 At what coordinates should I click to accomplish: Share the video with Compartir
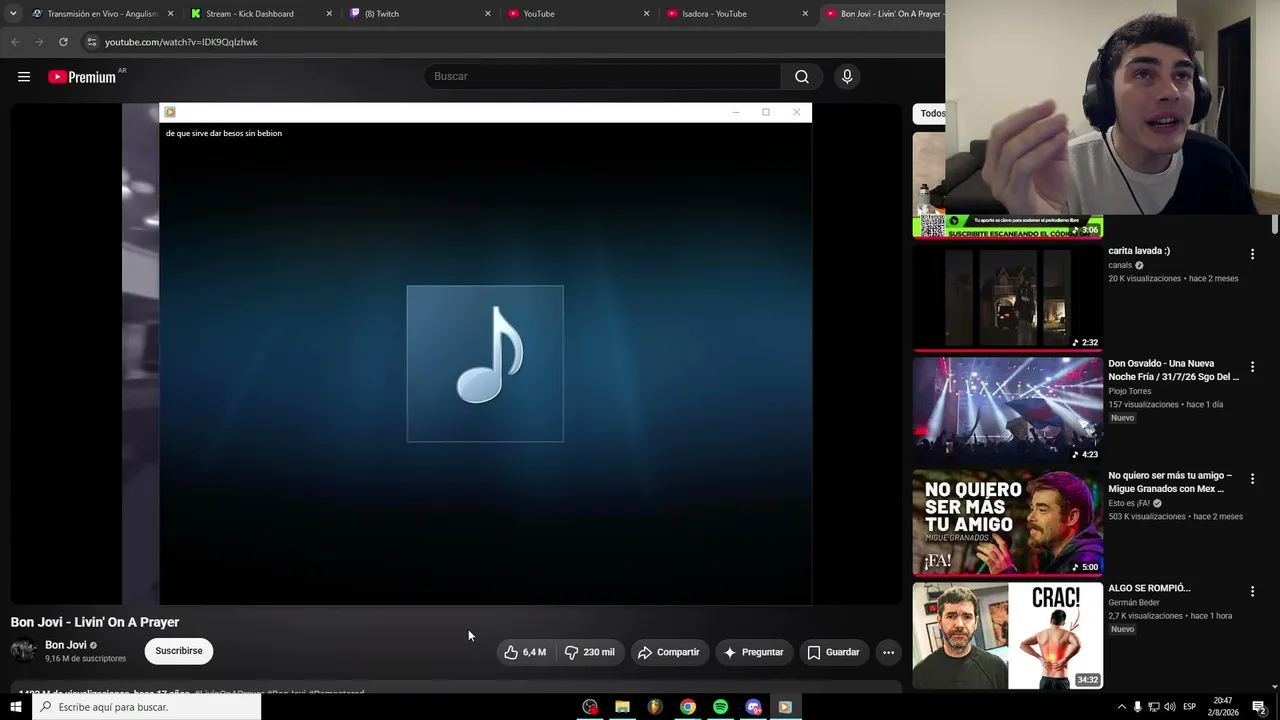[669, 652]
